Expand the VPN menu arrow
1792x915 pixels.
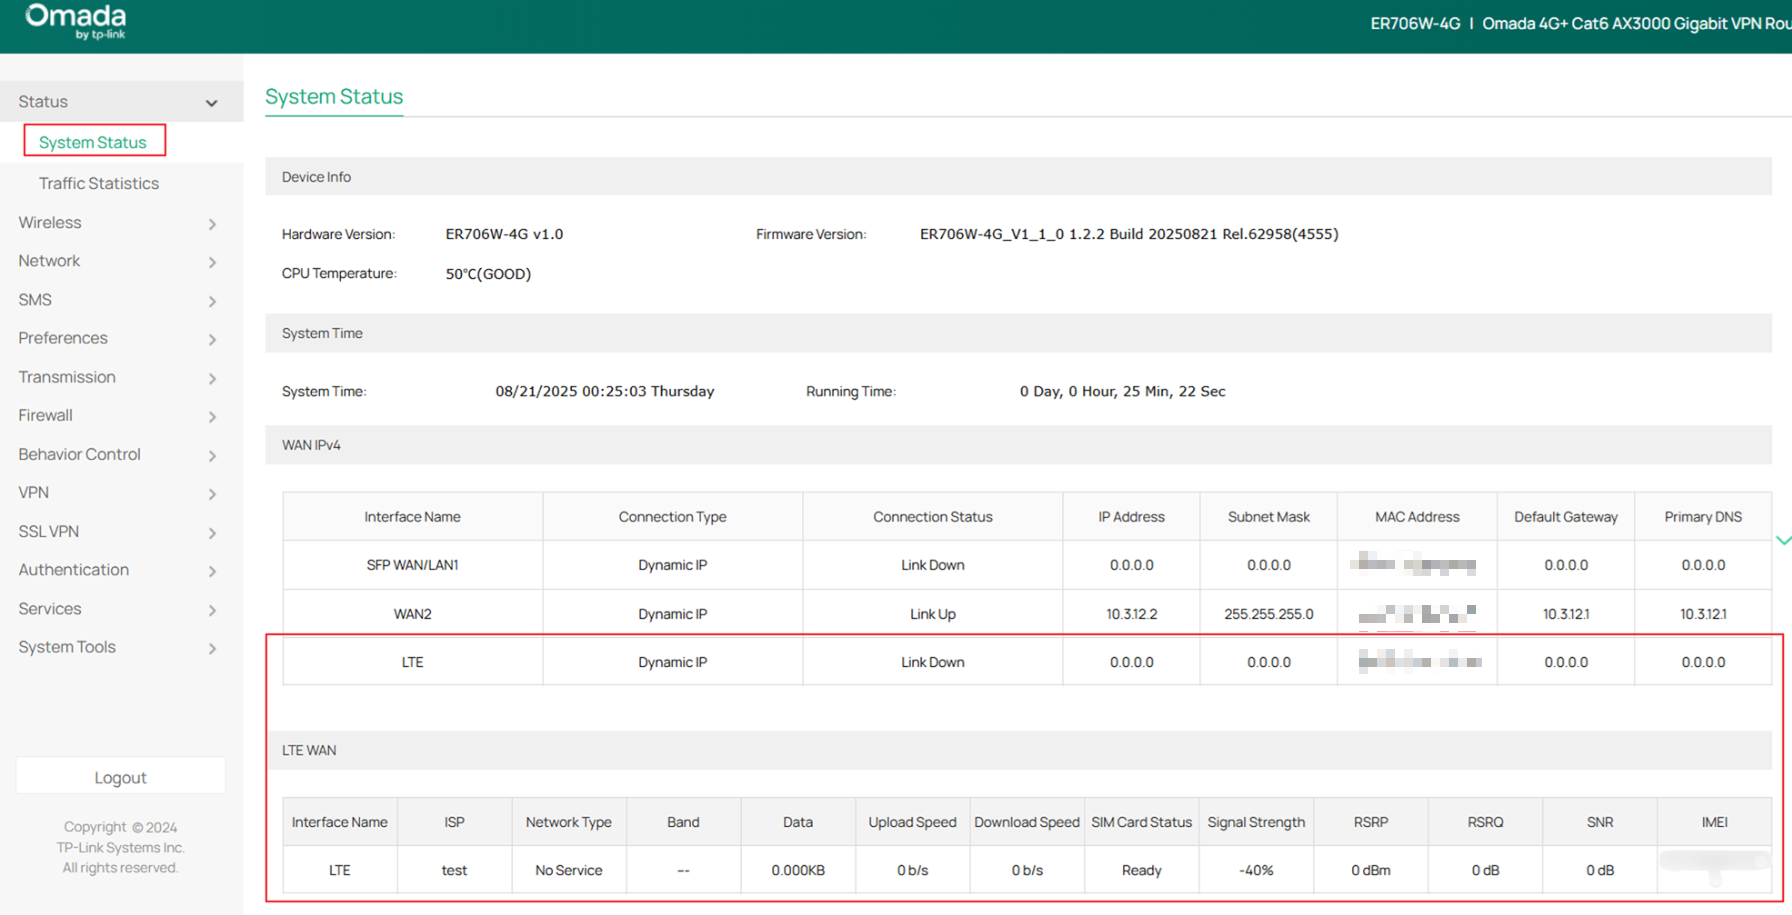click(212, 494)
